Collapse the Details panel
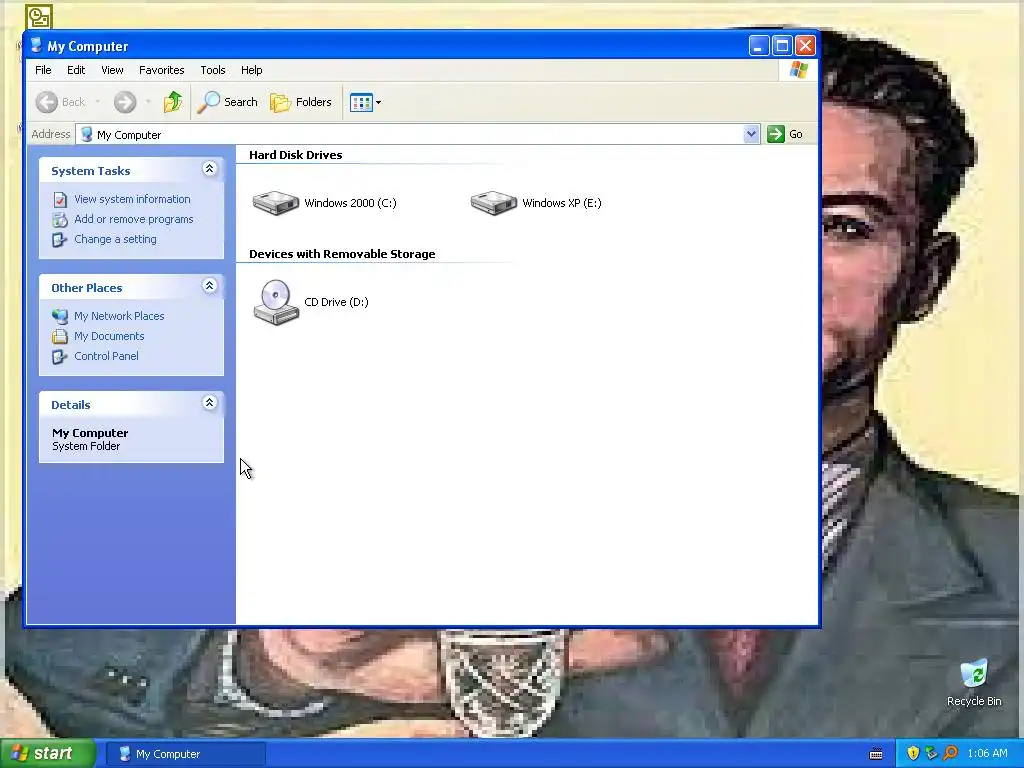Screen dimensions: 1024x768 point(210,403)
